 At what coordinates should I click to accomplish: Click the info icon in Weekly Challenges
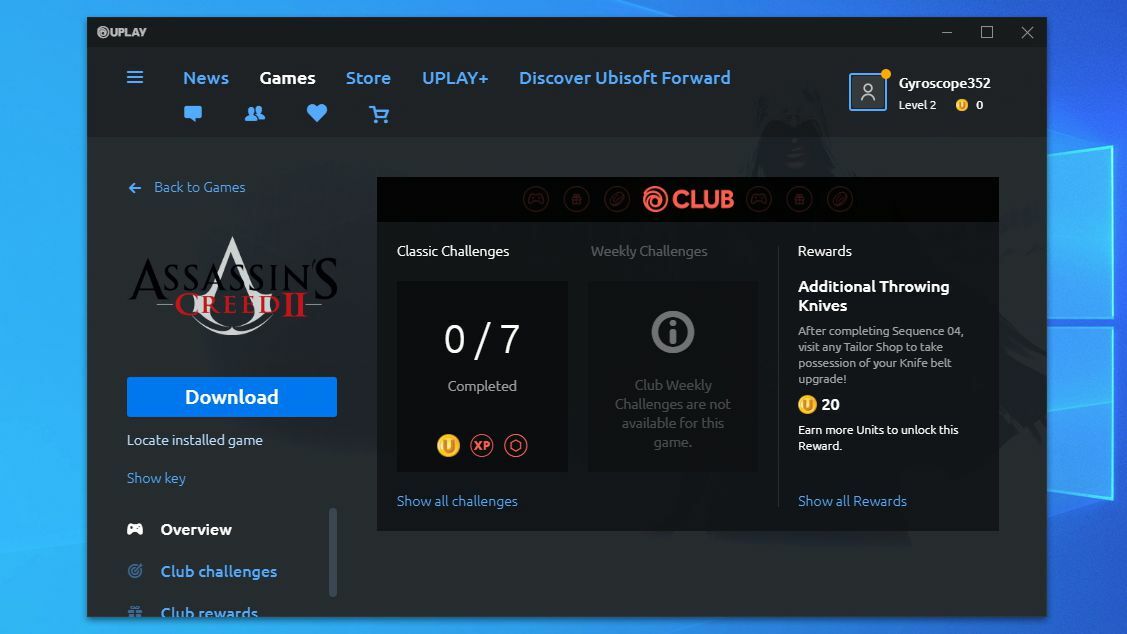673,332
